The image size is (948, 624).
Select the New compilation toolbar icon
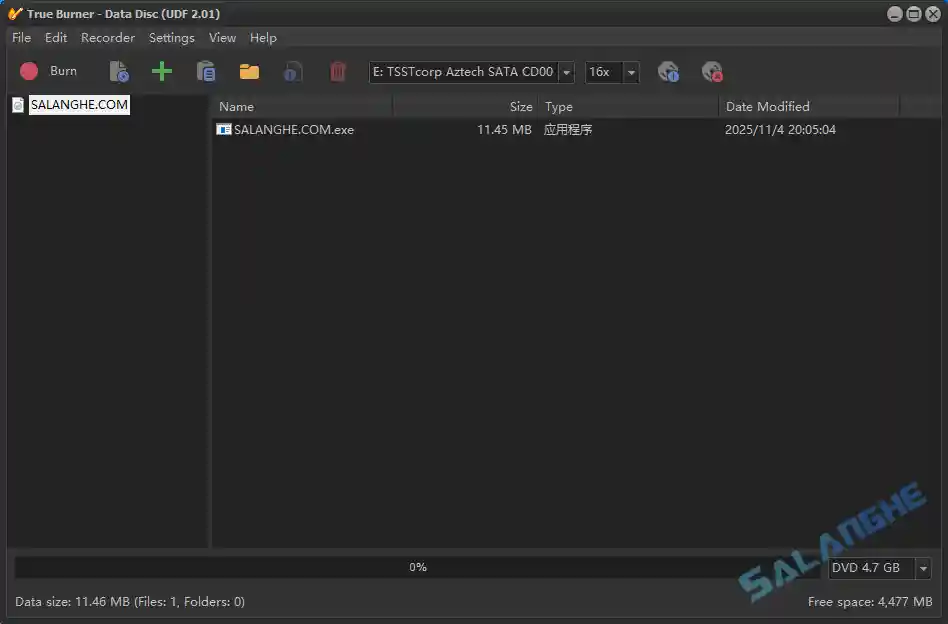(x=118, y=71)
